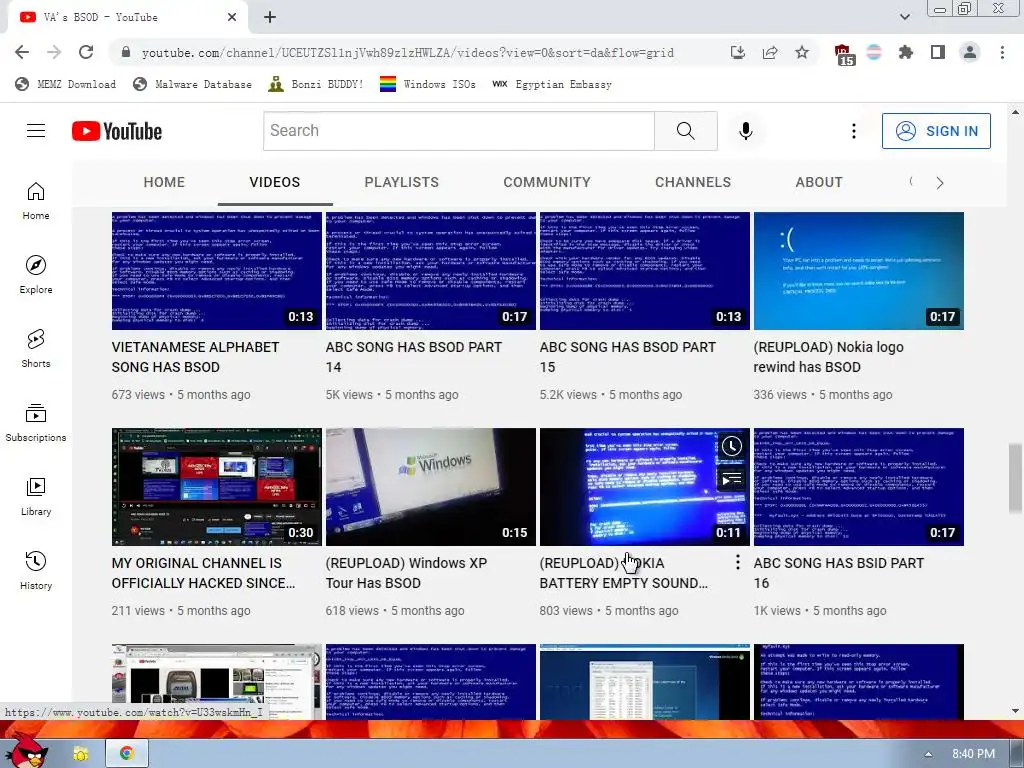This screenshot has width=1024, height=768.
Task: Open ABC SONG HAS BSOD PART 15 title
Action: coord(628,357)
